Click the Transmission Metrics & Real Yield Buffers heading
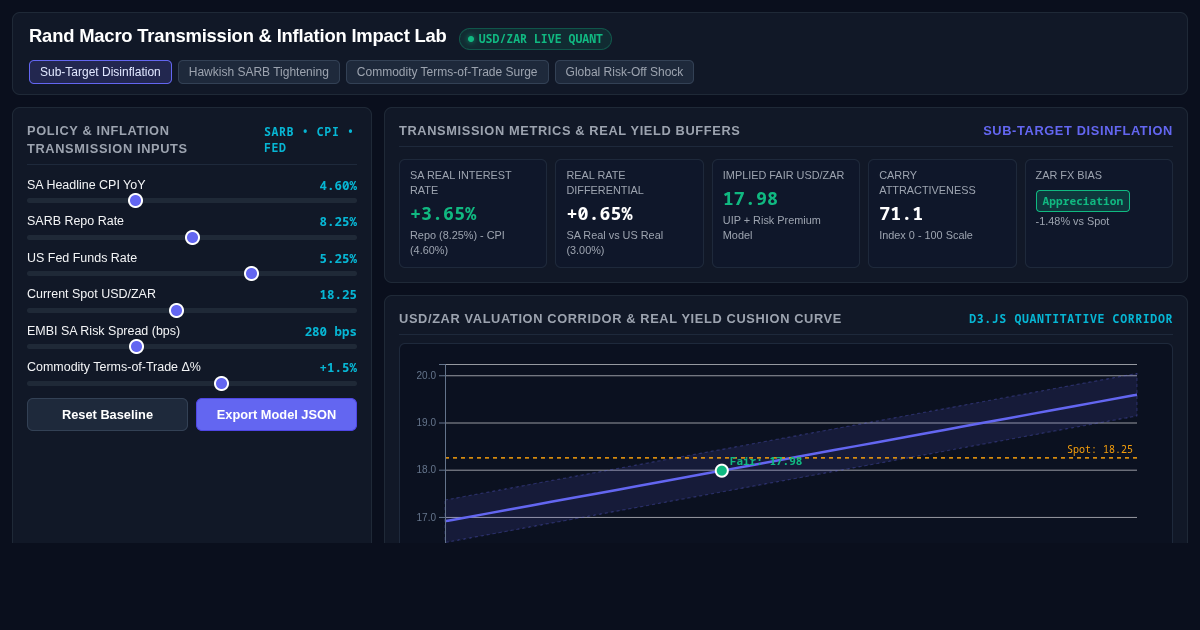Viewport: 1200px width, 630px height. 570,131
